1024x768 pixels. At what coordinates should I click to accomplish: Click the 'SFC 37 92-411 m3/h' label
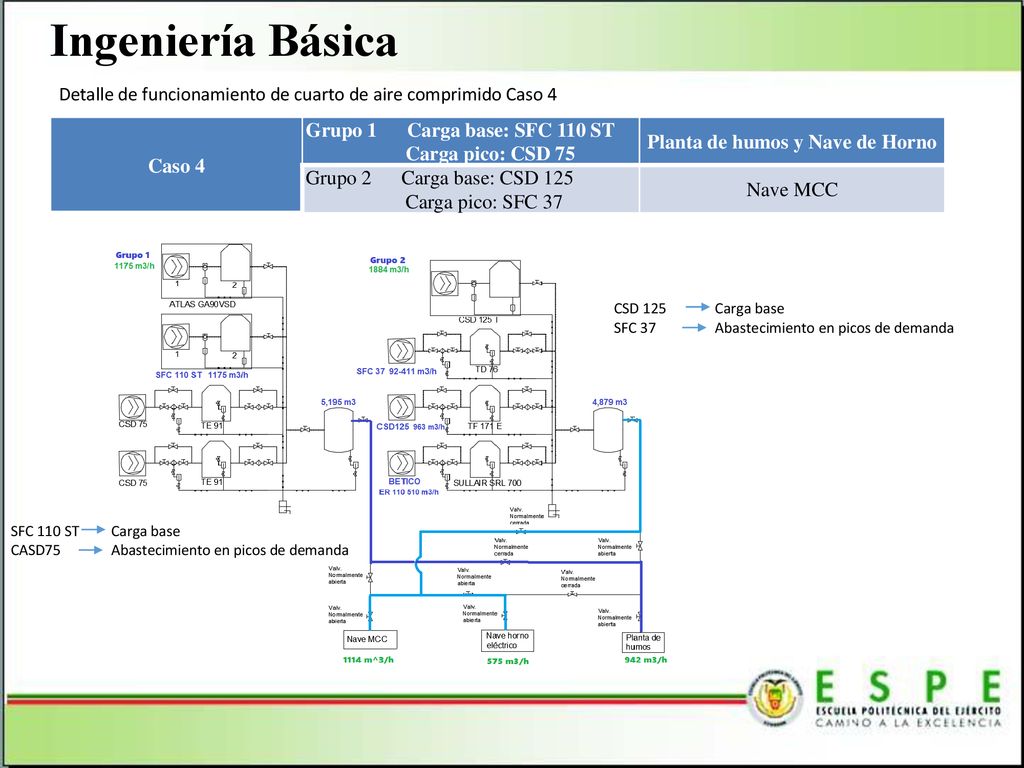coord(396,371)
